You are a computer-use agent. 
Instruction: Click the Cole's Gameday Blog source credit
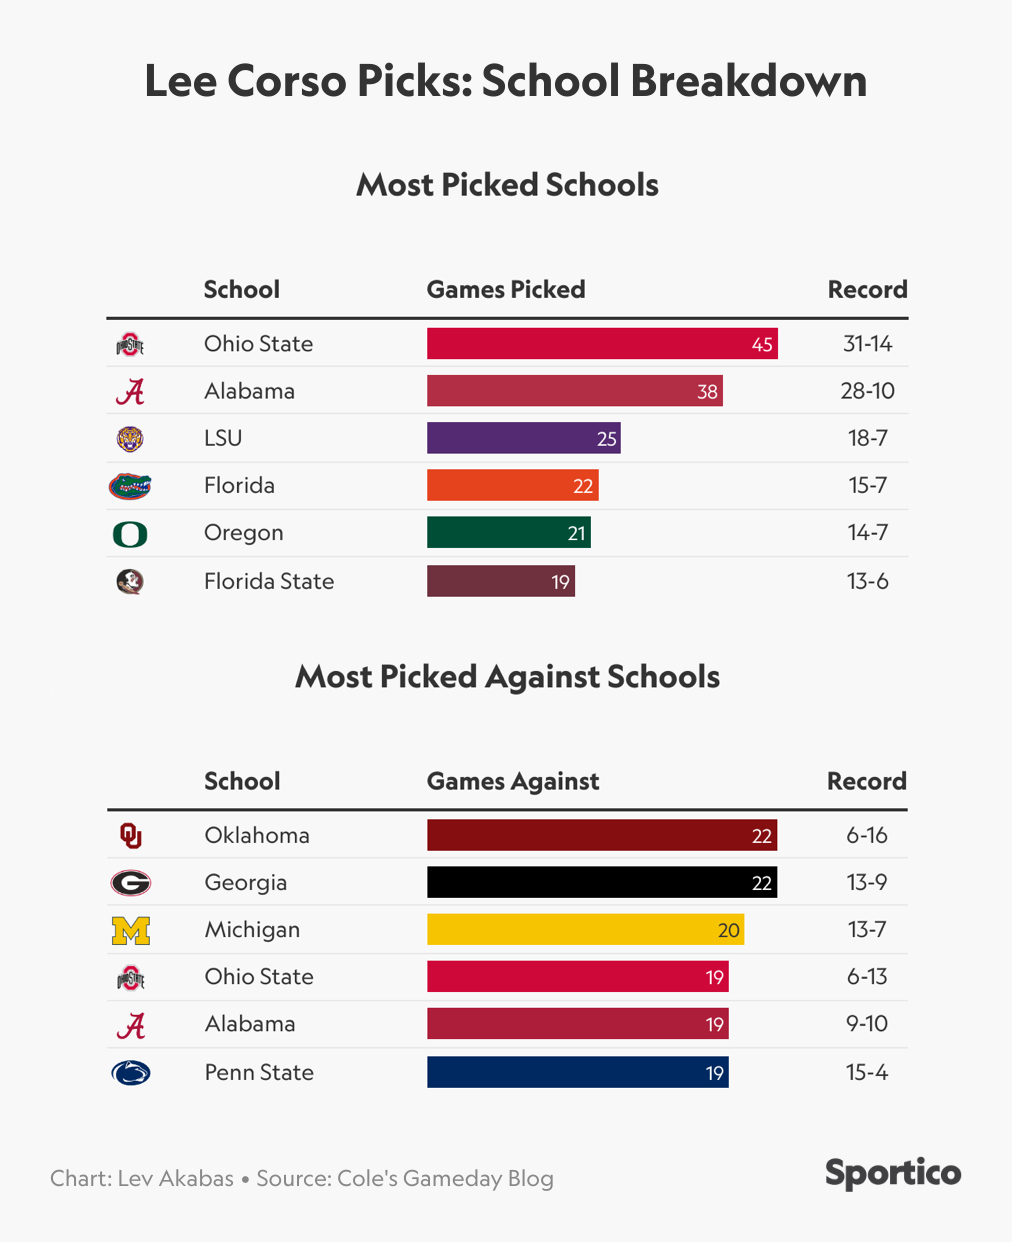[404, 1178]
